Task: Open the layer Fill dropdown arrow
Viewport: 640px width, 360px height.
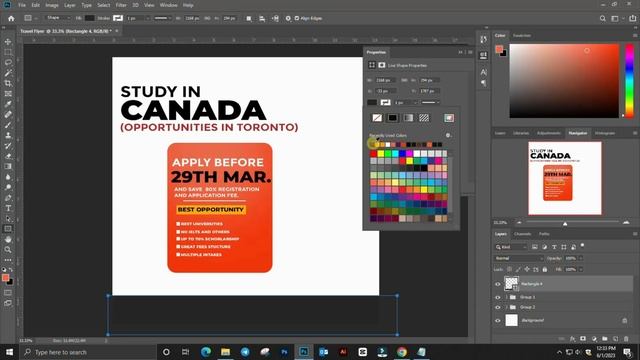Action: pyautogui.click(x=580, y=269)
